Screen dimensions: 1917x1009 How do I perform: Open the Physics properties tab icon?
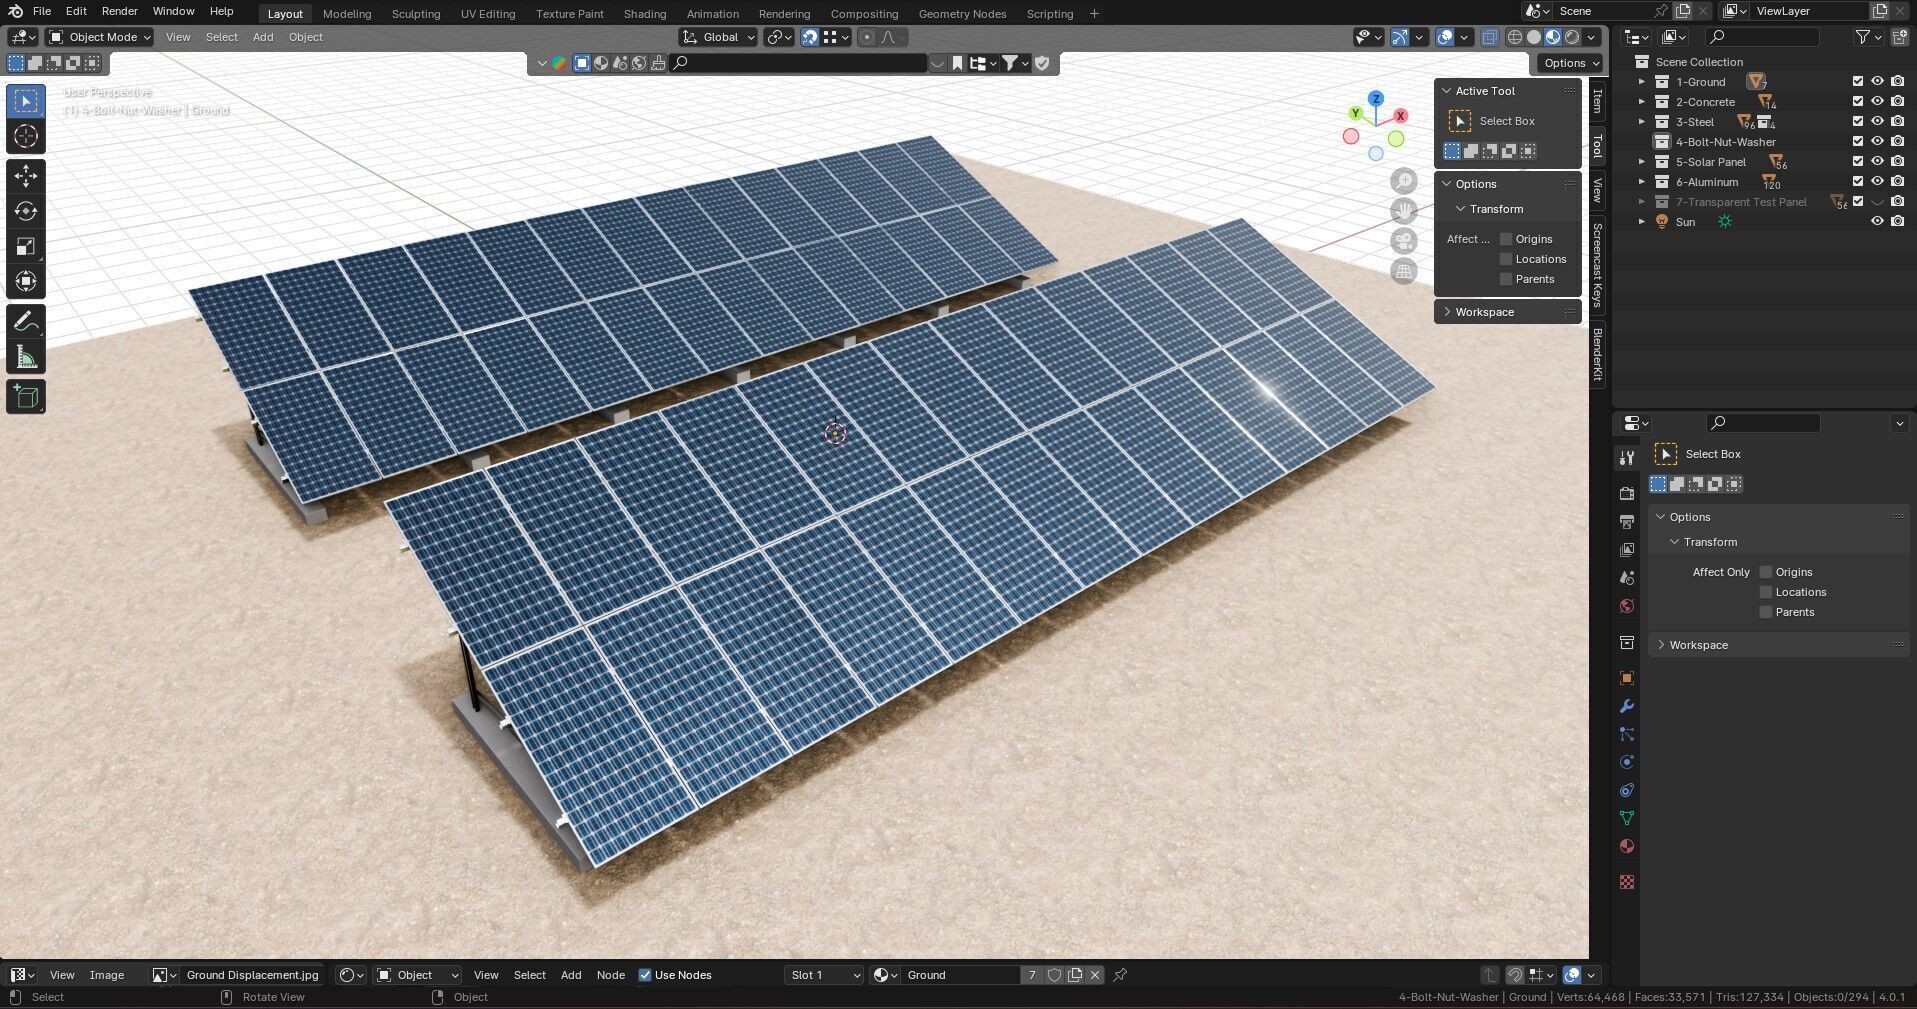[1627, 761]
